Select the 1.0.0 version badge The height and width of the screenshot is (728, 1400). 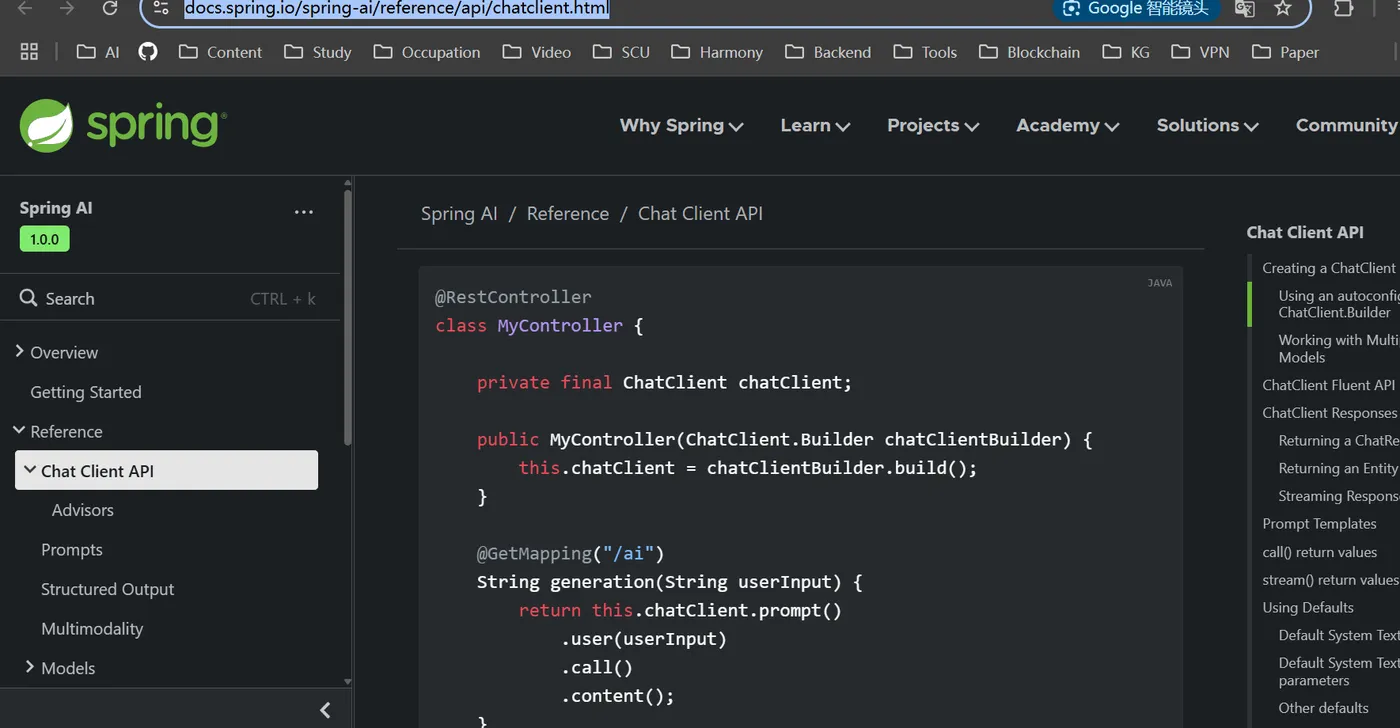click(x=44, y=239)
